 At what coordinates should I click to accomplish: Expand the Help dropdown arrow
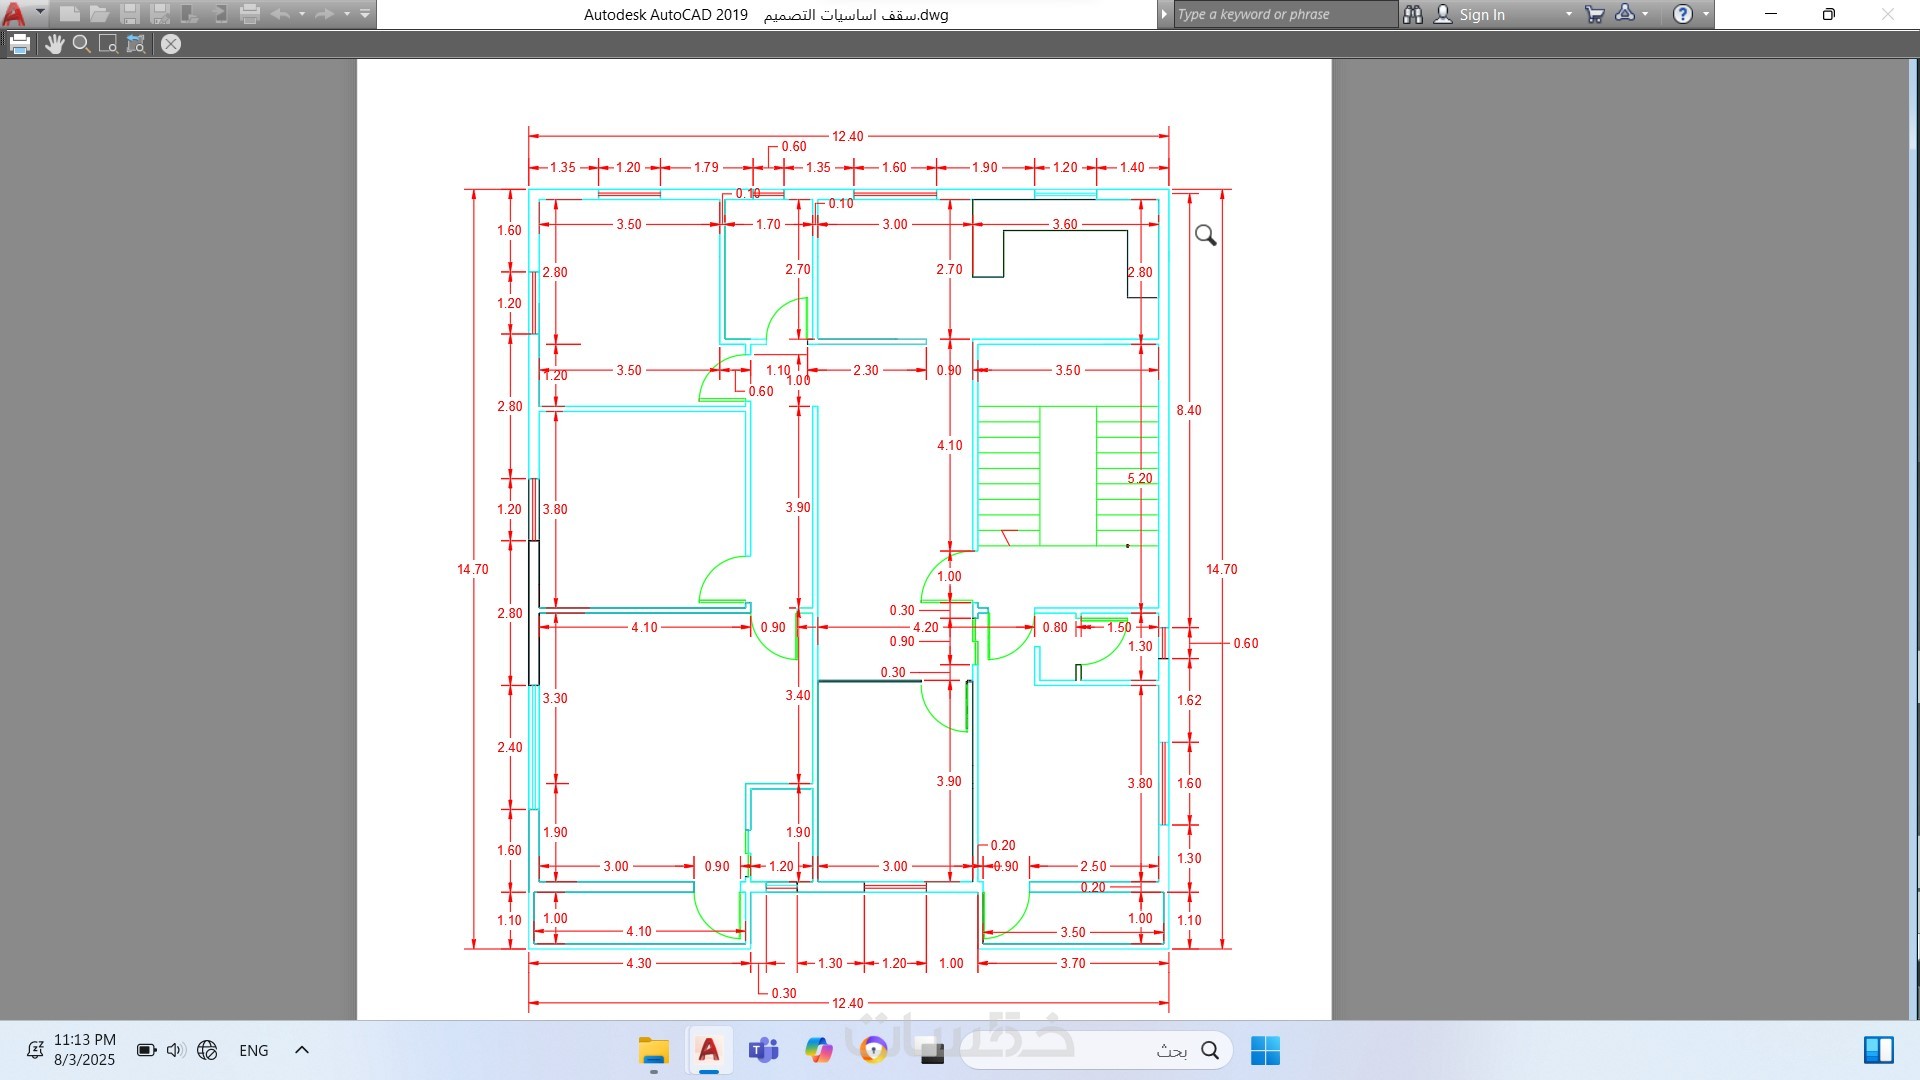1706,14
